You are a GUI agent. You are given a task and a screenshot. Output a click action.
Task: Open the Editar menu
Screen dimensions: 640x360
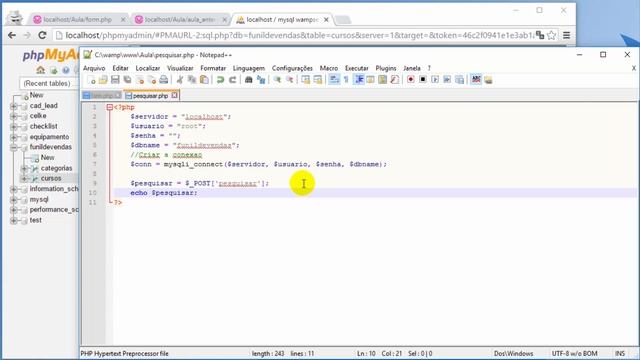coord(120,68)
